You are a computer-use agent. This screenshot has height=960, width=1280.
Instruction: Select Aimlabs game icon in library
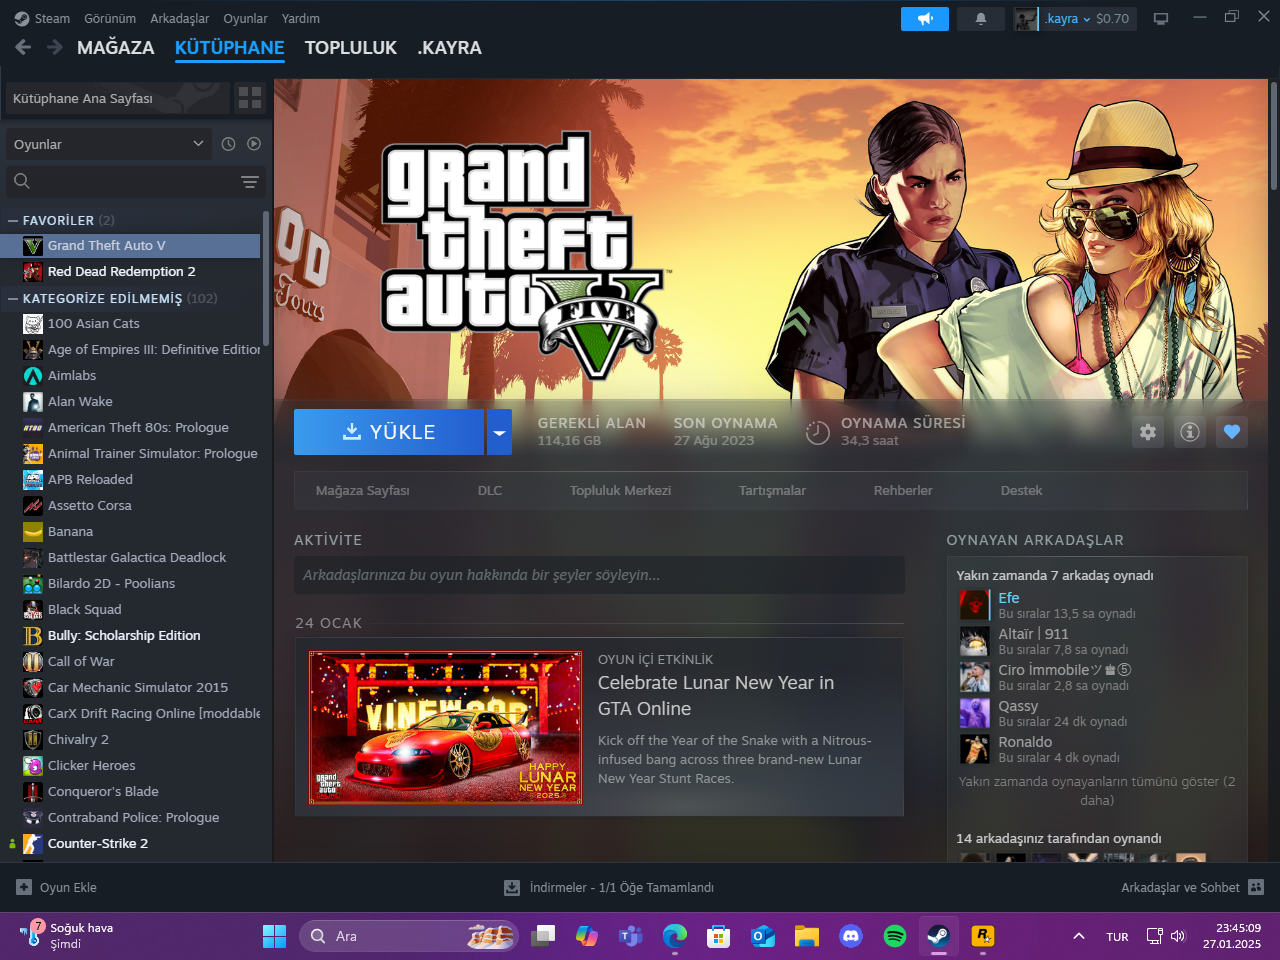click(33, 376)
